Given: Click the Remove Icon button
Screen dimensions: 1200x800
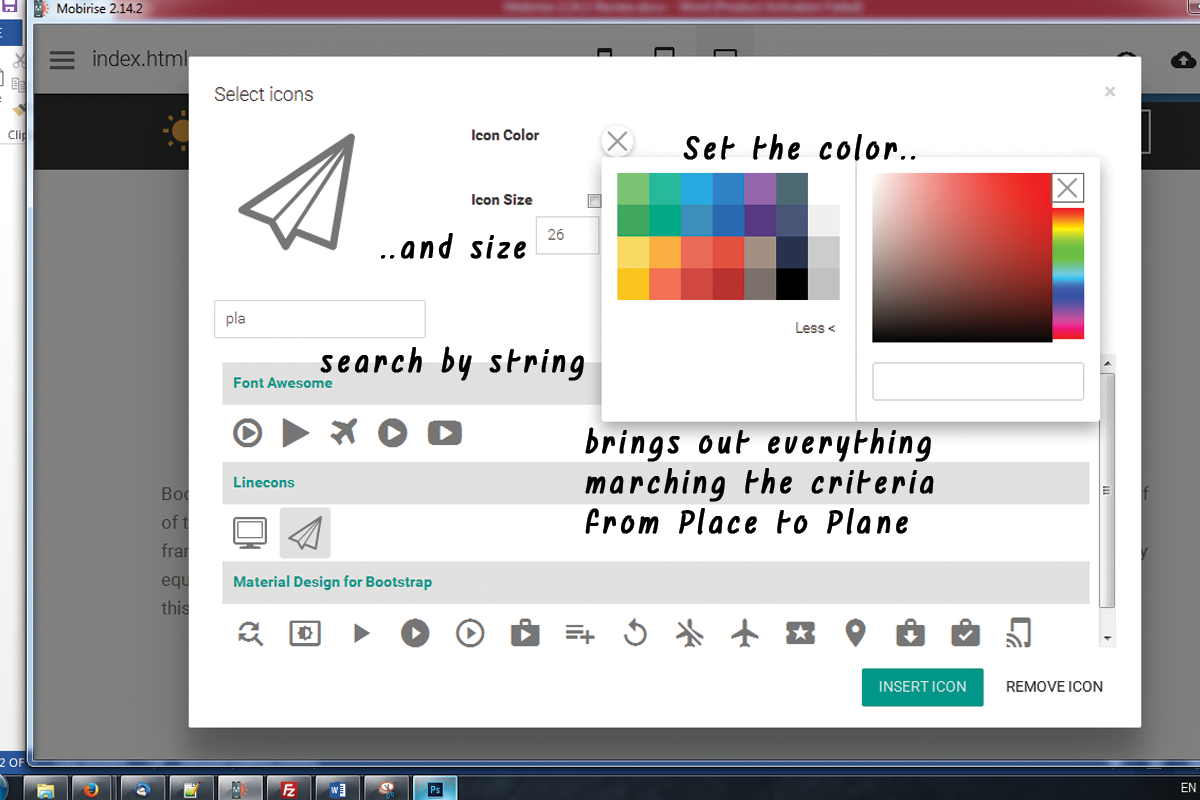Looking at the screenshot, I should click(x=1054, y=687).
